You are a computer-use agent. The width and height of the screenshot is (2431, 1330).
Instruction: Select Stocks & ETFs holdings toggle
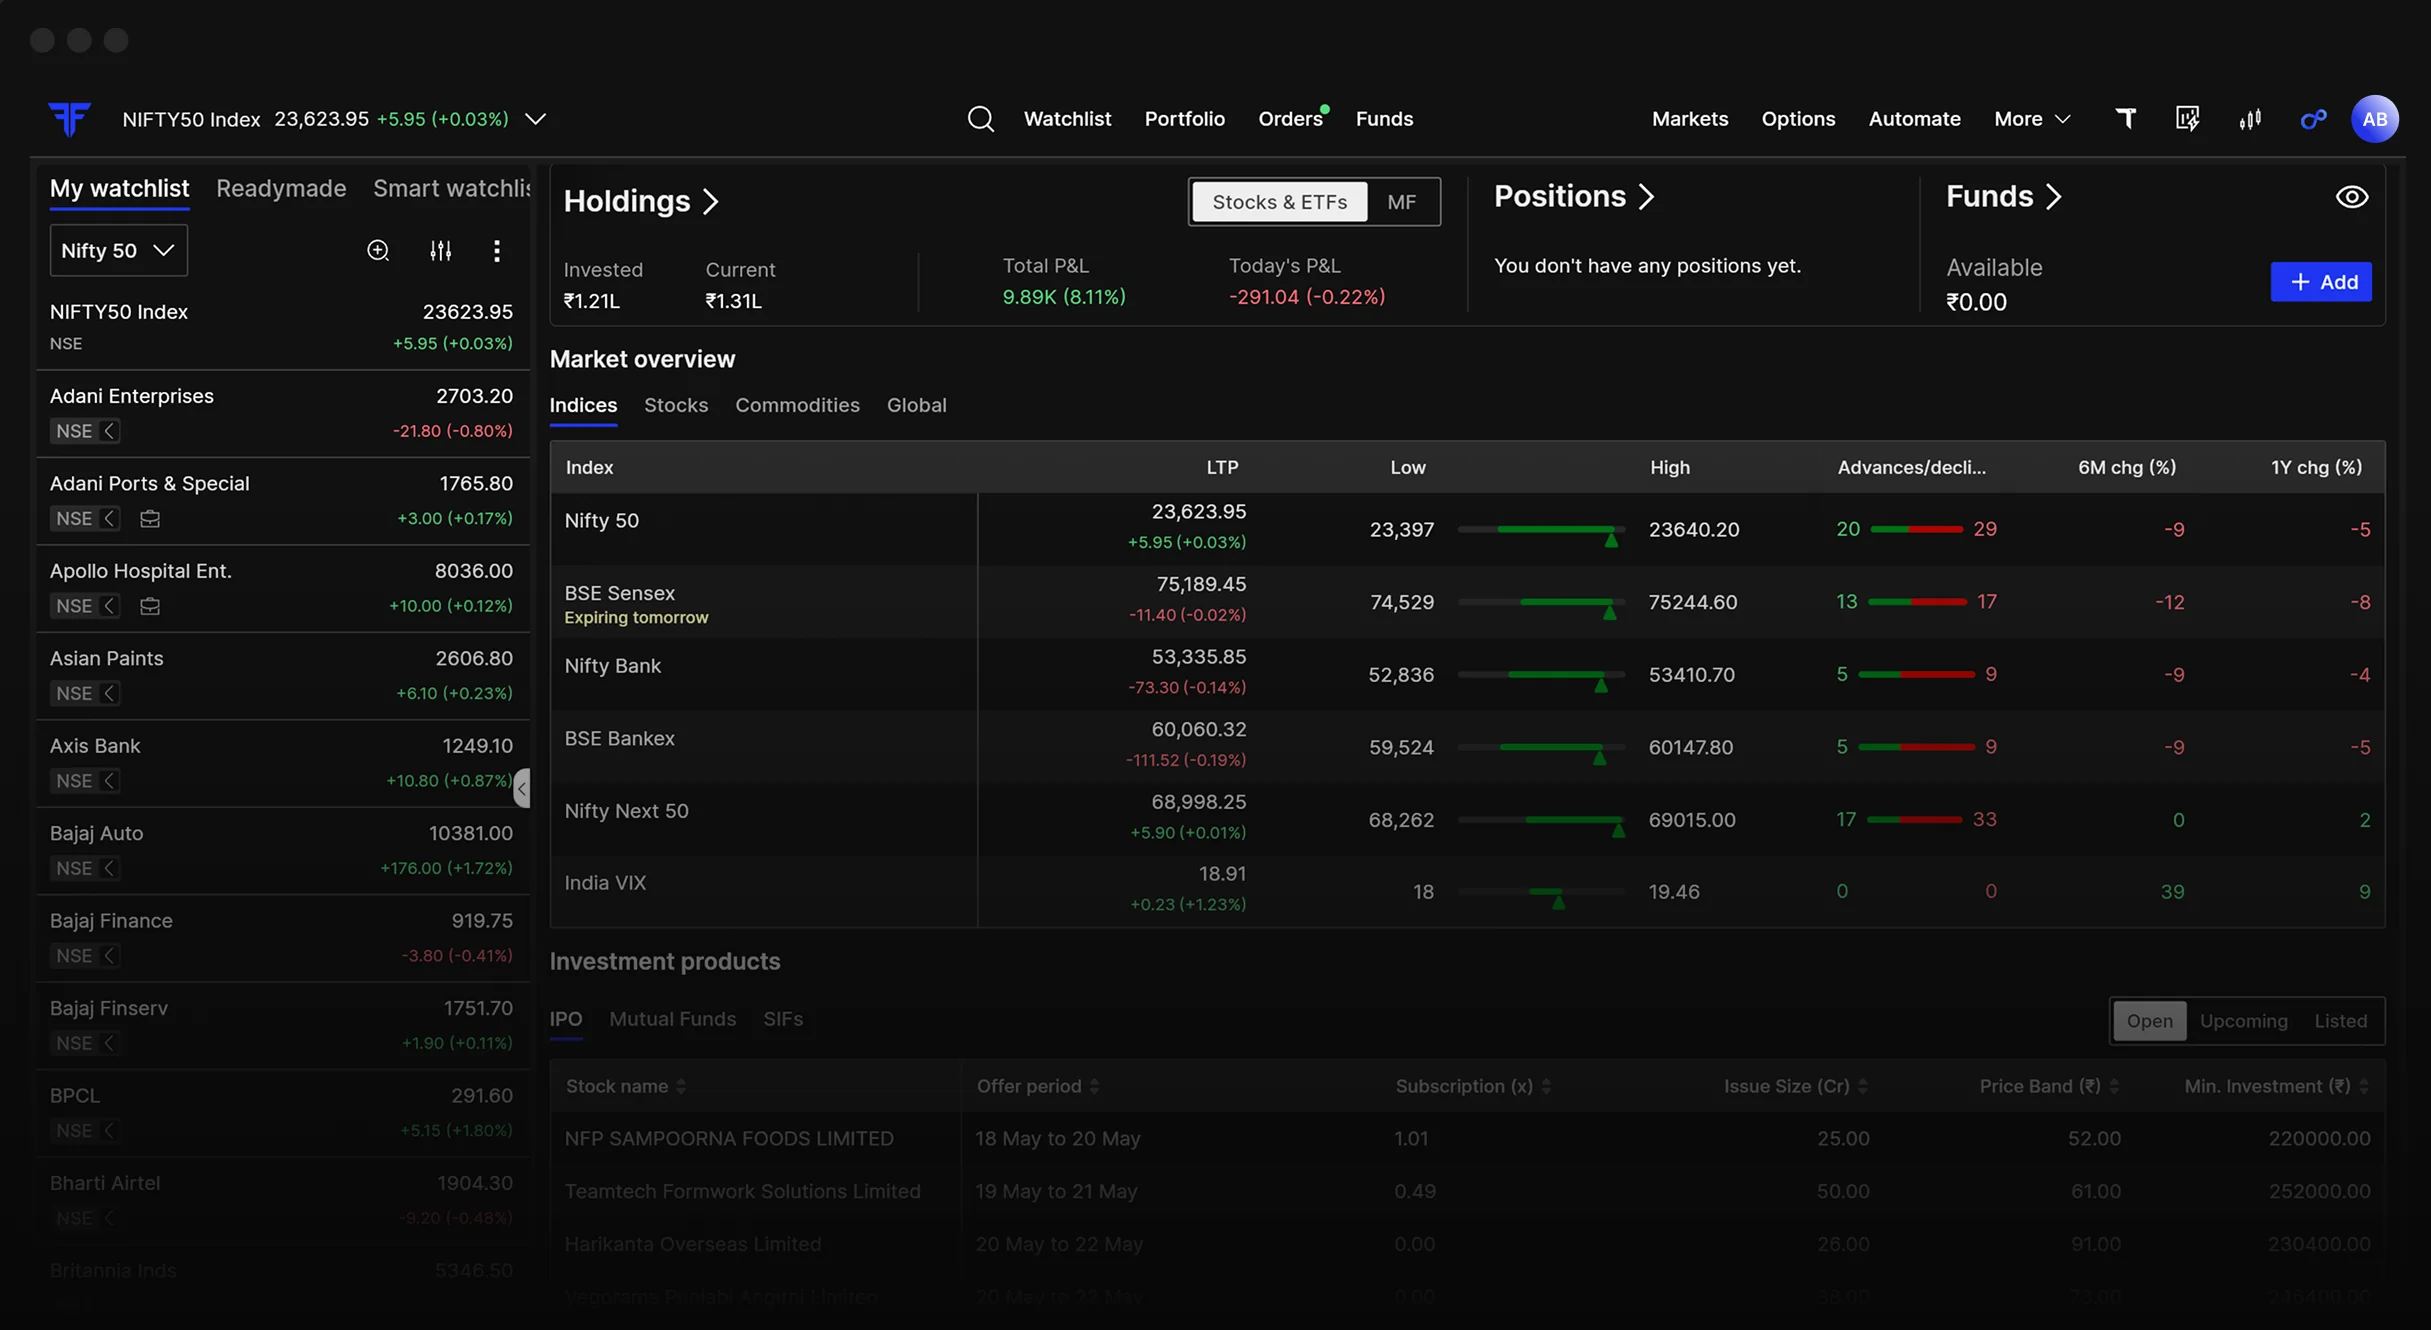pos(1279,202)
